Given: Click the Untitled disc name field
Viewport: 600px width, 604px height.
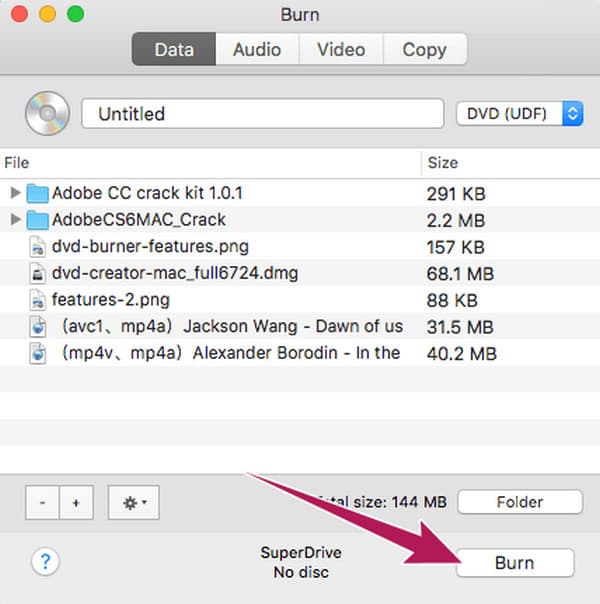Looking at the screenshot, I should 263,114.
